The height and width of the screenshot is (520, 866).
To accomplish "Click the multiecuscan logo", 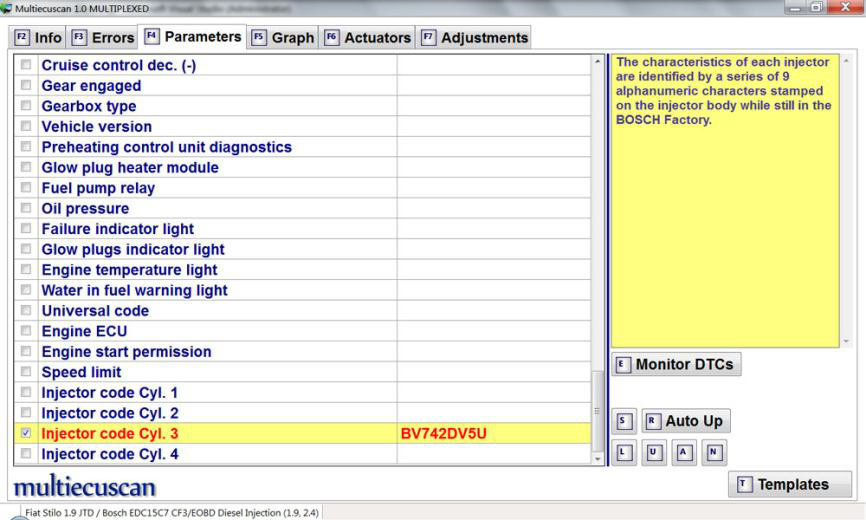I will [83, 486].
